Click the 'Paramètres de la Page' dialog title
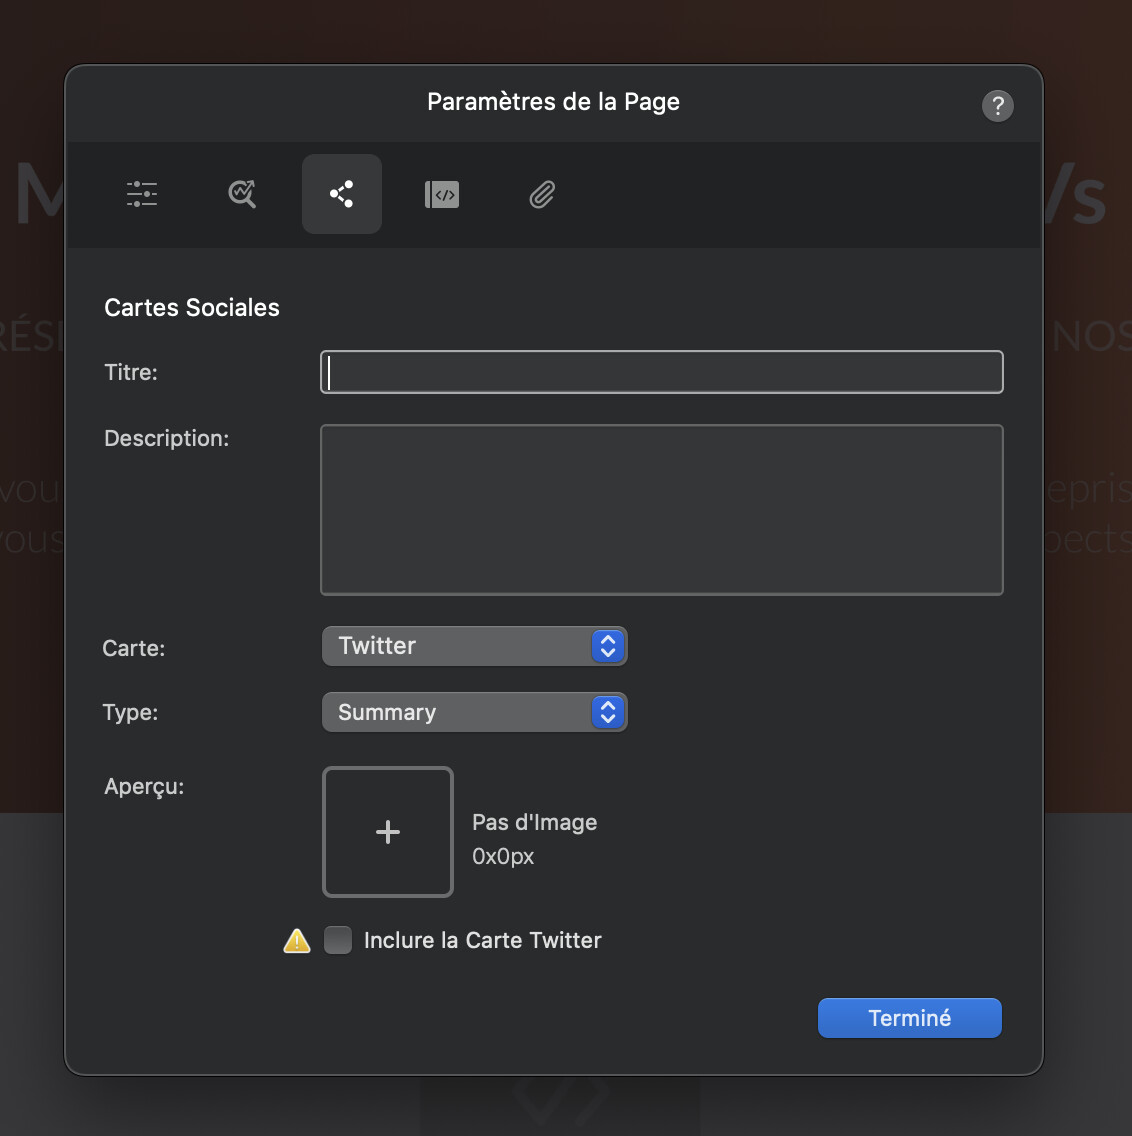 tap(553, 102)
